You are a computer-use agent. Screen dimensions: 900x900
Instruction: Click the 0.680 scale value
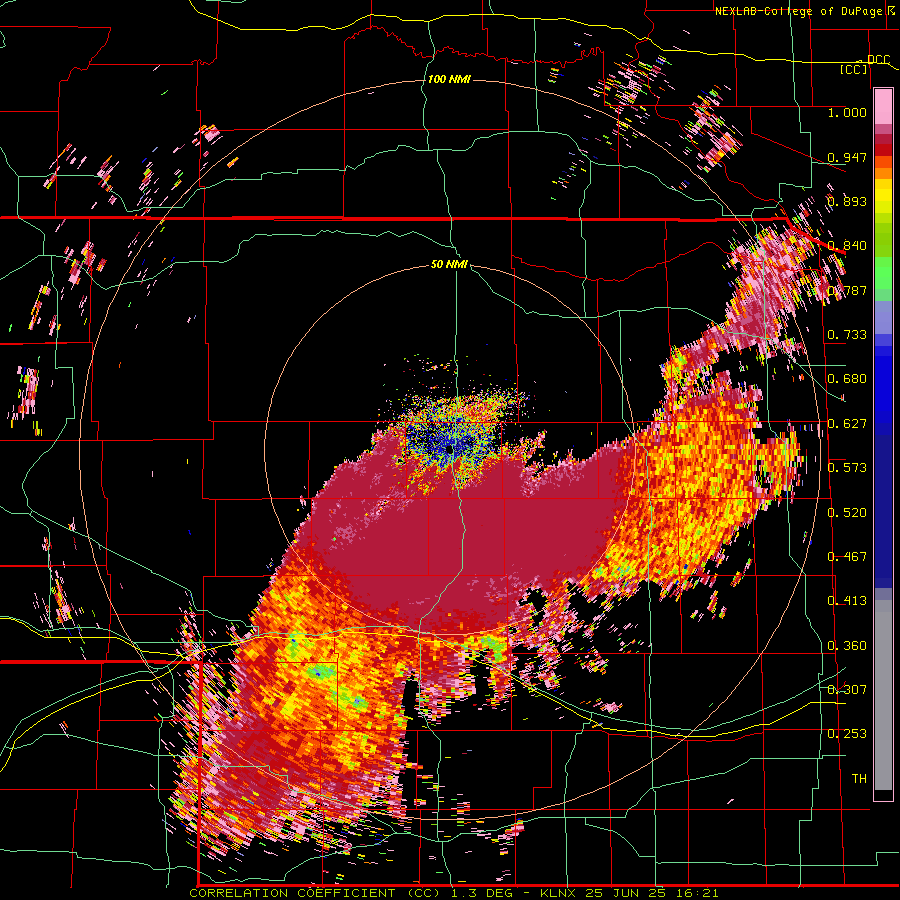[847, 379]
